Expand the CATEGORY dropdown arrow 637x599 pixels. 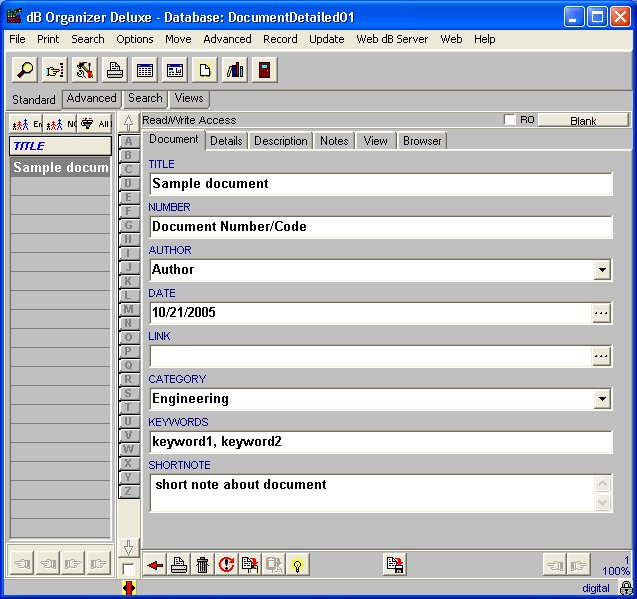tap(602, 399)
